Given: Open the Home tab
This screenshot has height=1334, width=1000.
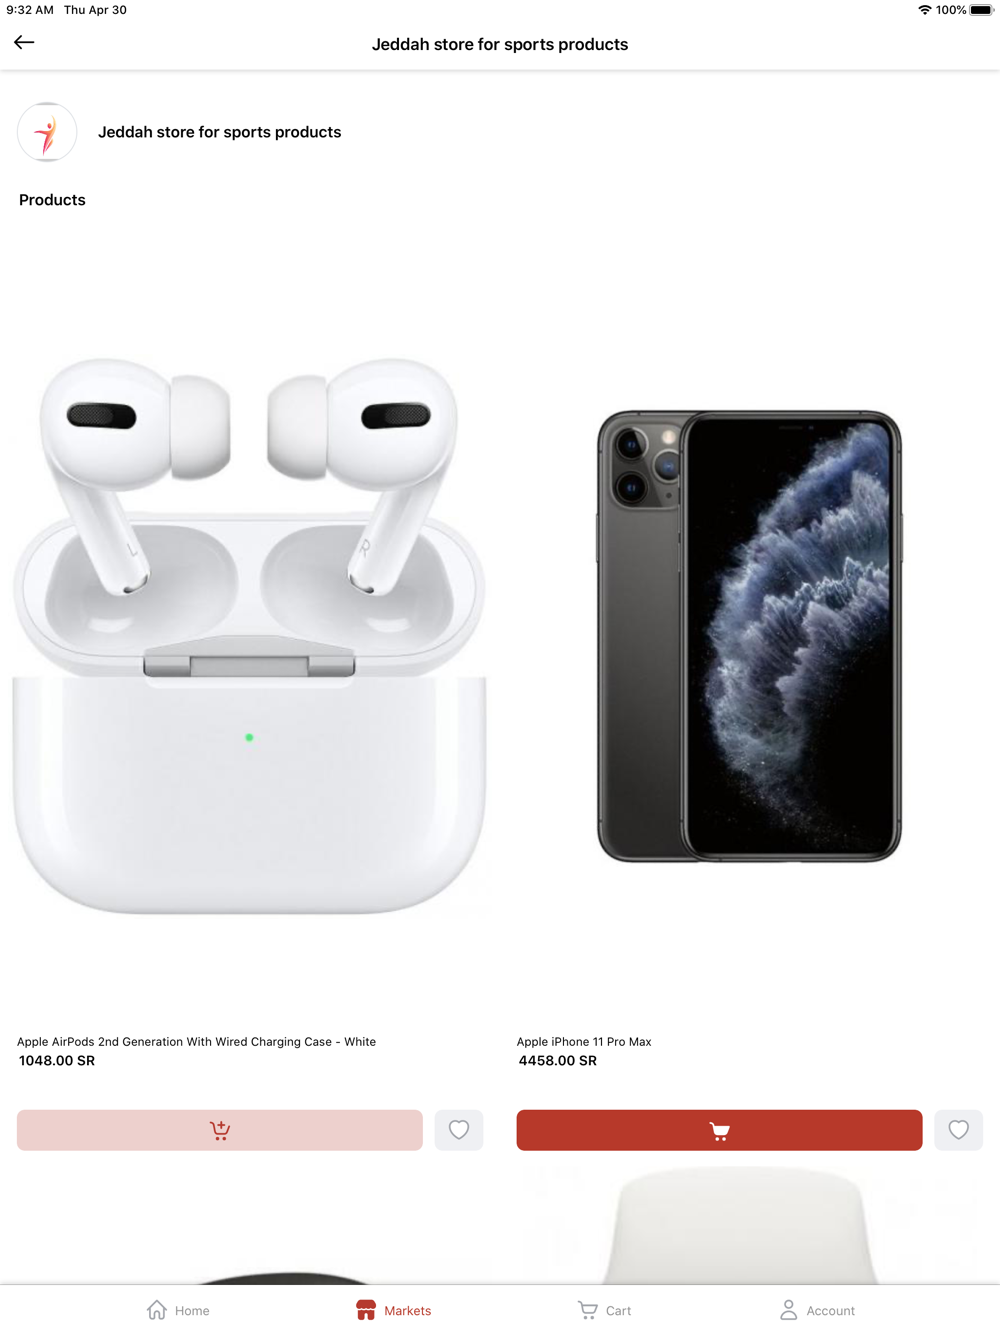Looking at the screenshot, I should click(178, 1310).
